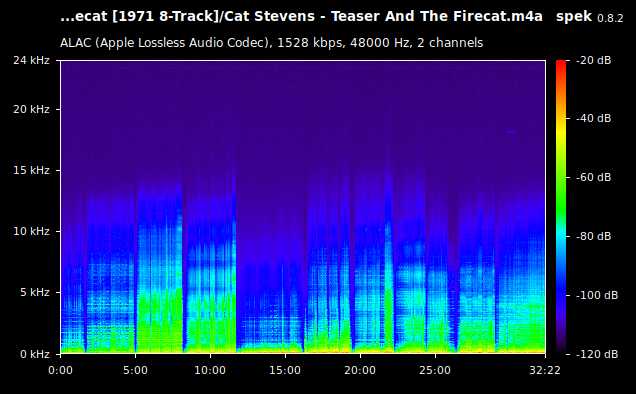The width and height of the screenshot is (636, 394).
Task: Click the 0:00 time axis label
Action: pos(60,370)
